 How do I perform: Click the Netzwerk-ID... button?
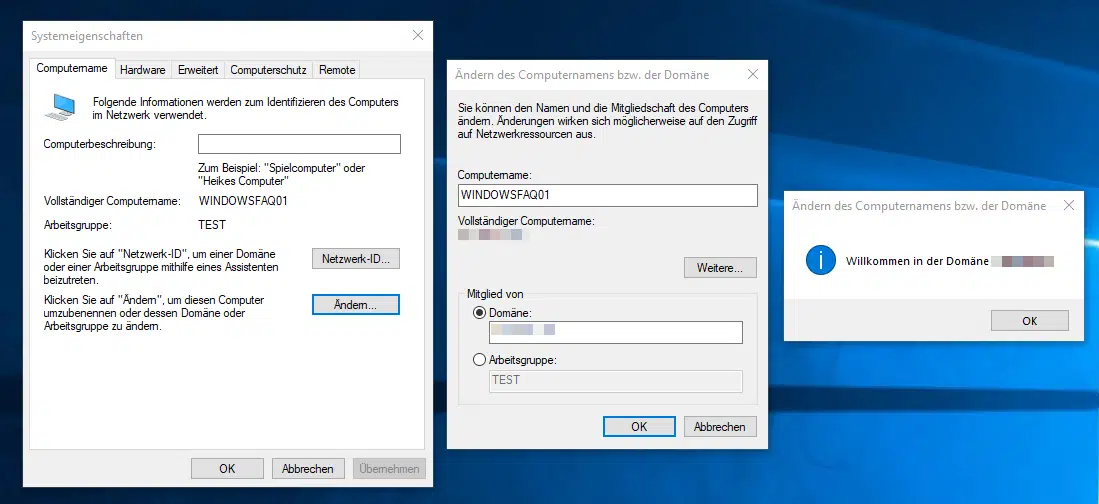[x=356, y=258]
